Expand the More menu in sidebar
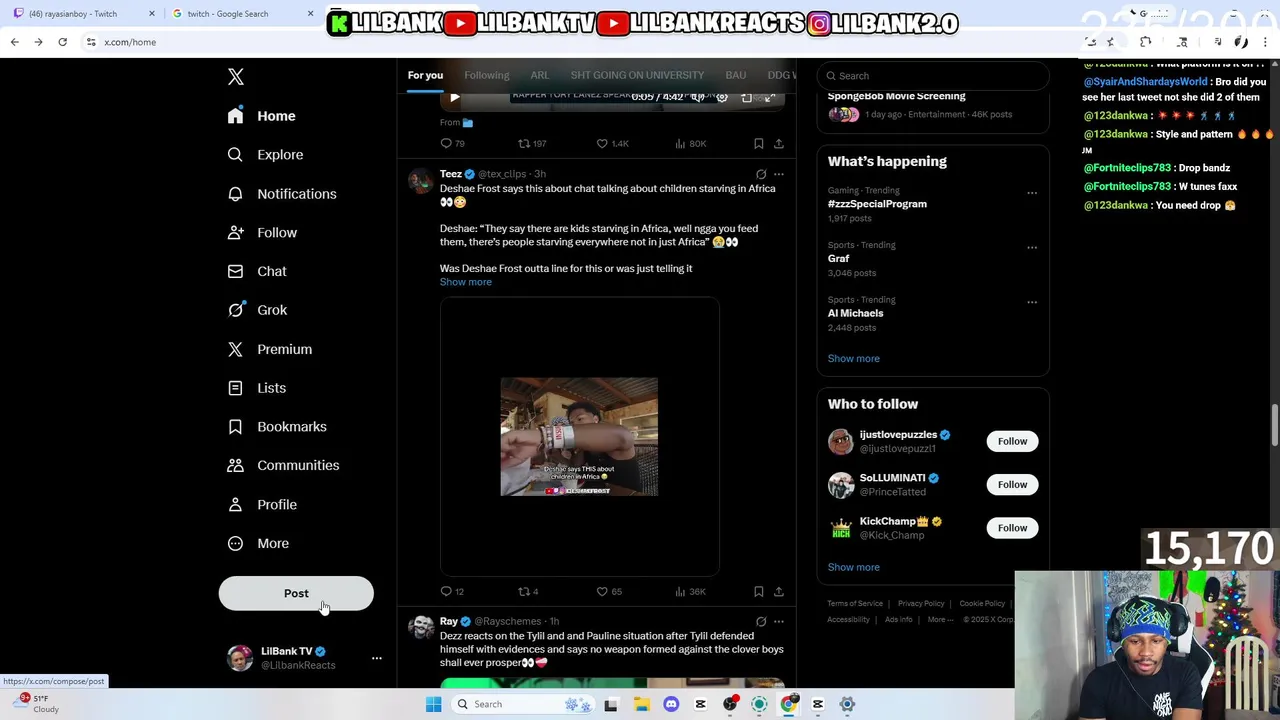This screenshot has height=720, width=1280. pos(258,544)
